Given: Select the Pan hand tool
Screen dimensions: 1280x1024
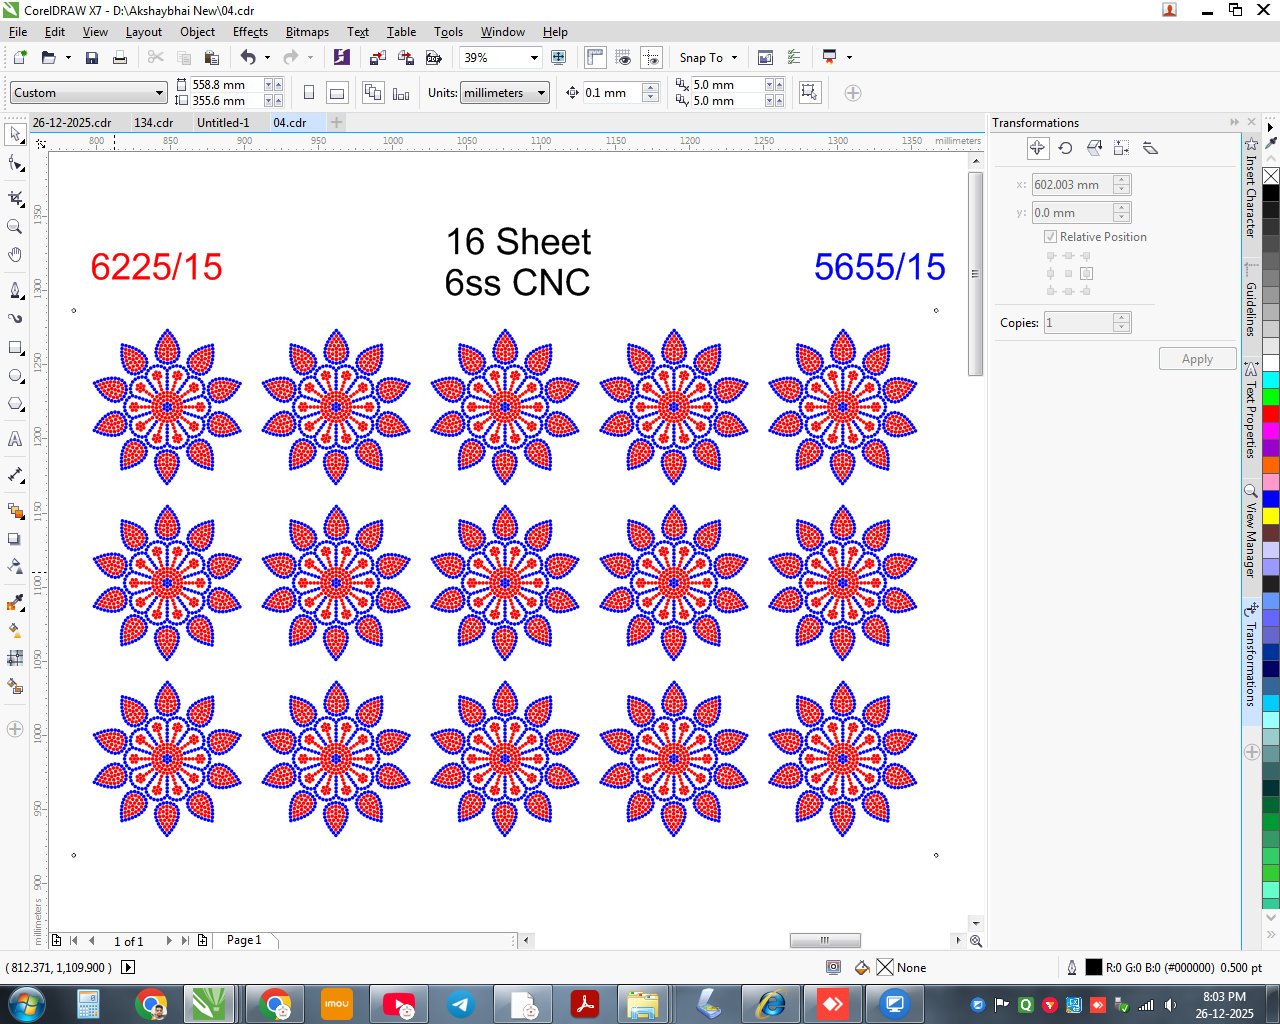Looking at the screenshot, I should click(x=15, y=255).
